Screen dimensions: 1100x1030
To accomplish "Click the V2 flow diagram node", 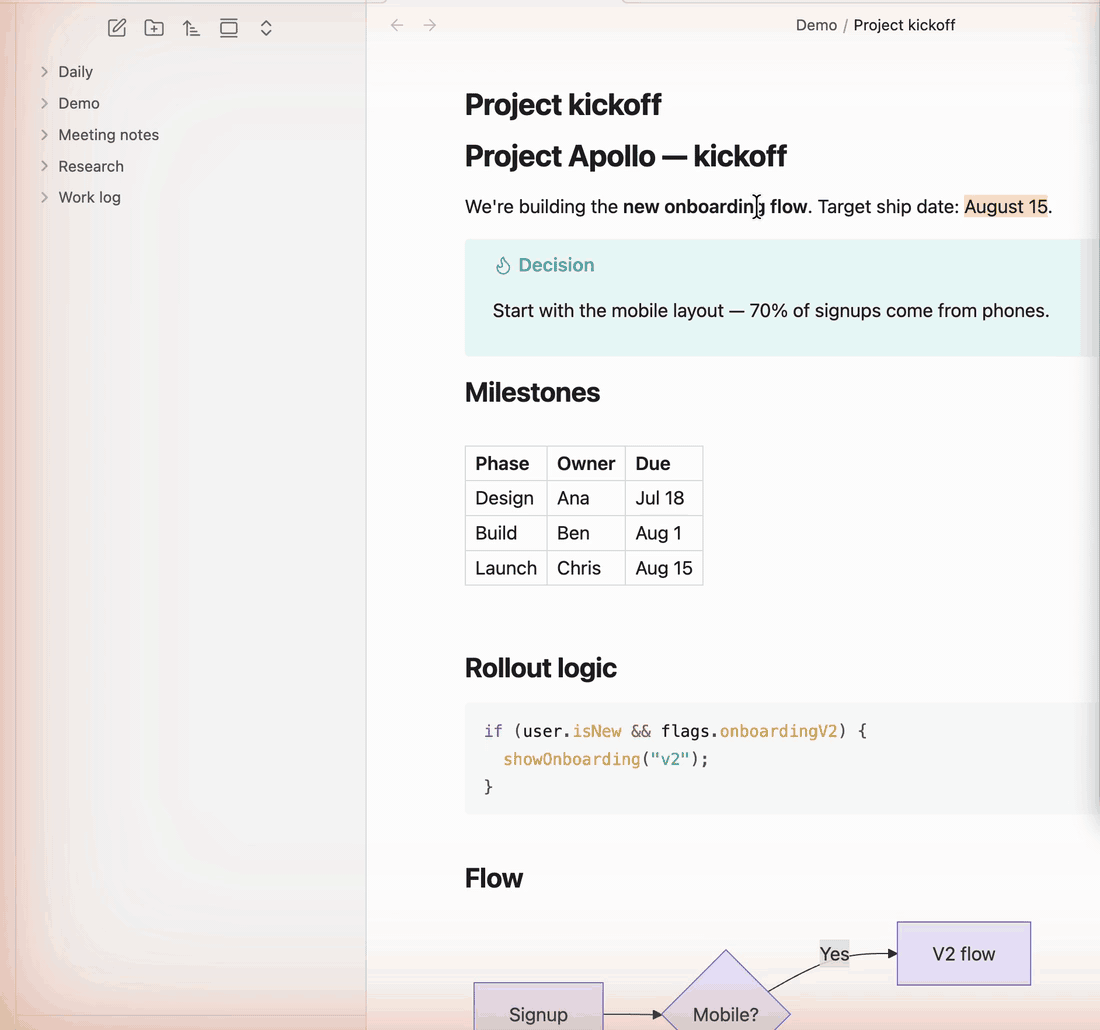I will [x=964, y=954].
